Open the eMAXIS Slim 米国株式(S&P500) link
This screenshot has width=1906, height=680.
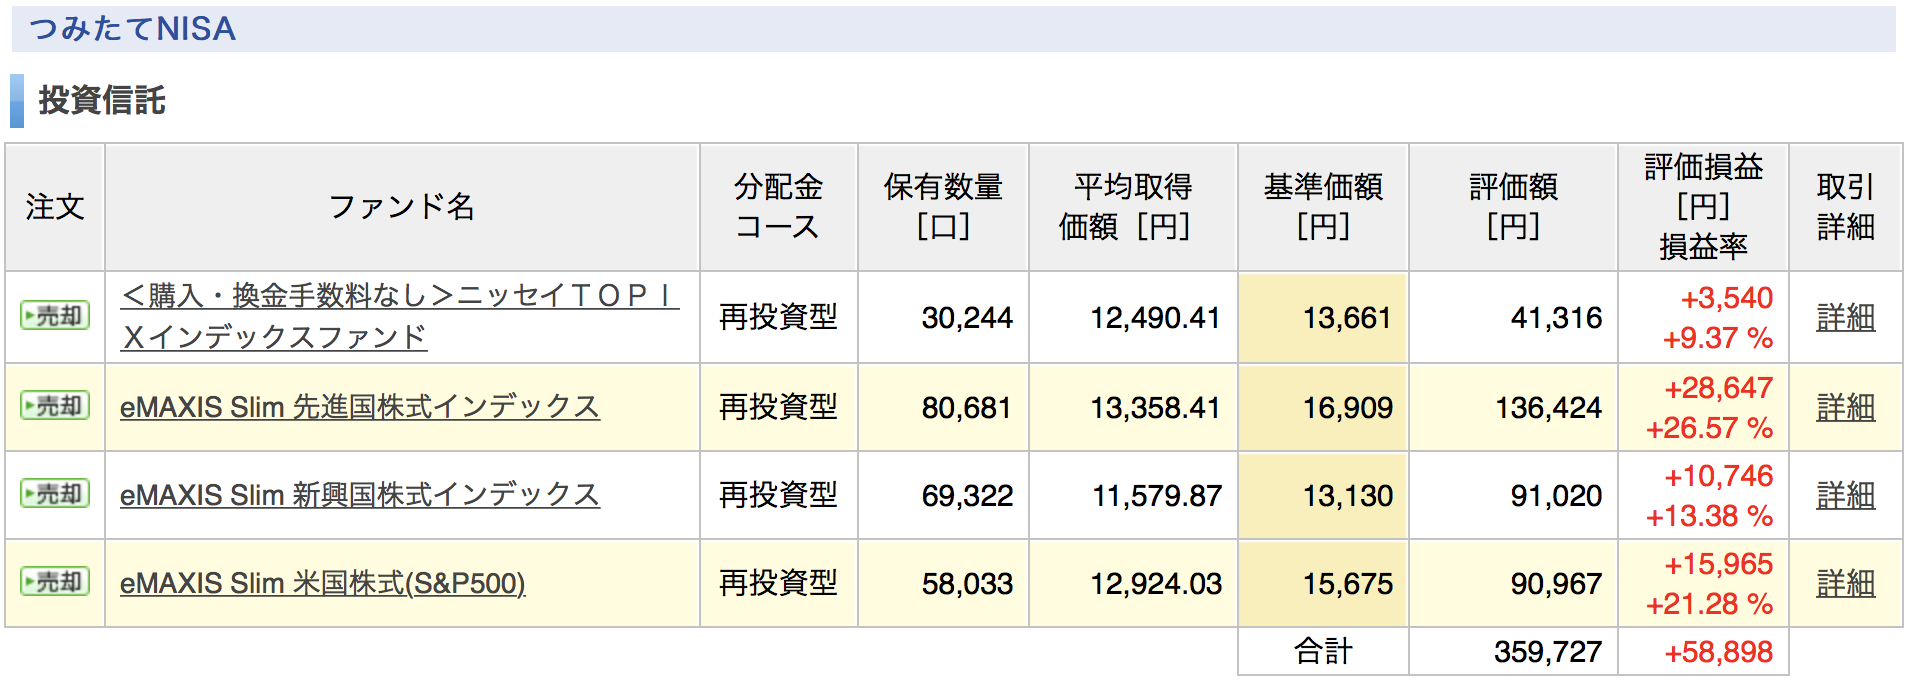(323, 583)
